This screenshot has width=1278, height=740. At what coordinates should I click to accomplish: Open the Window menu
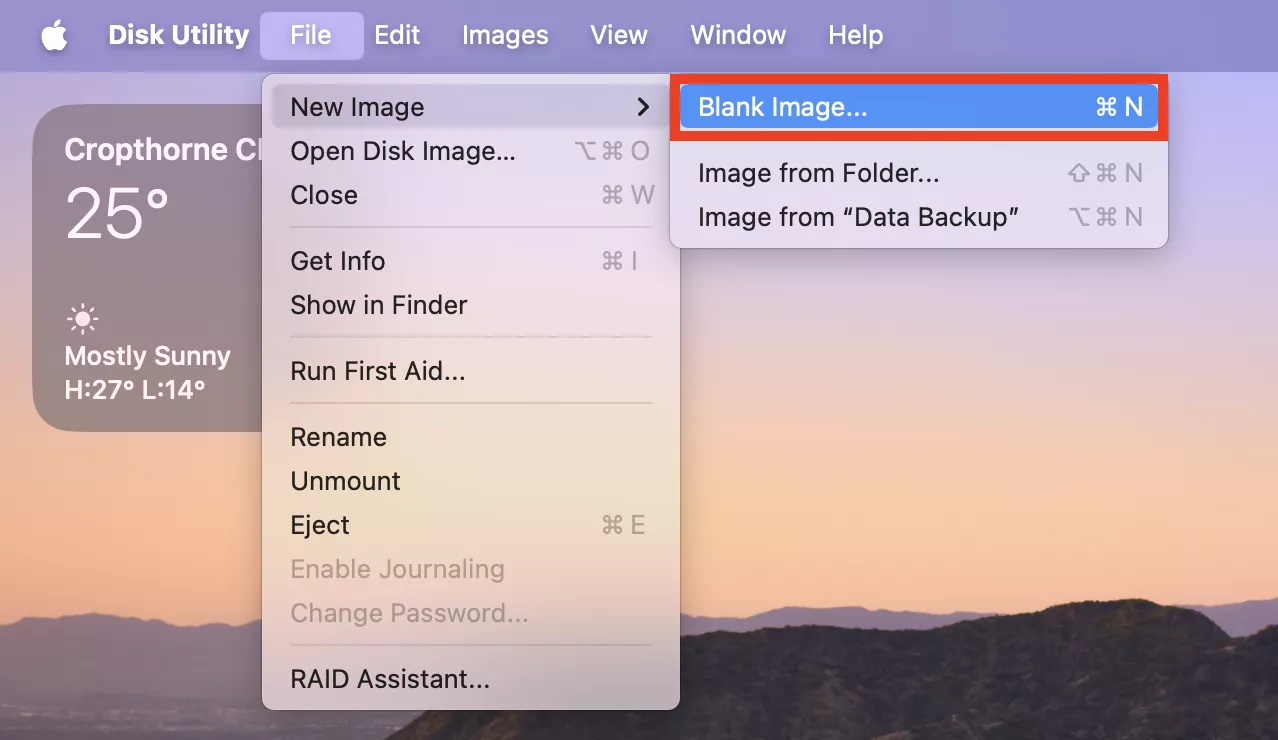pyautogui.click(x=738, y=36)
